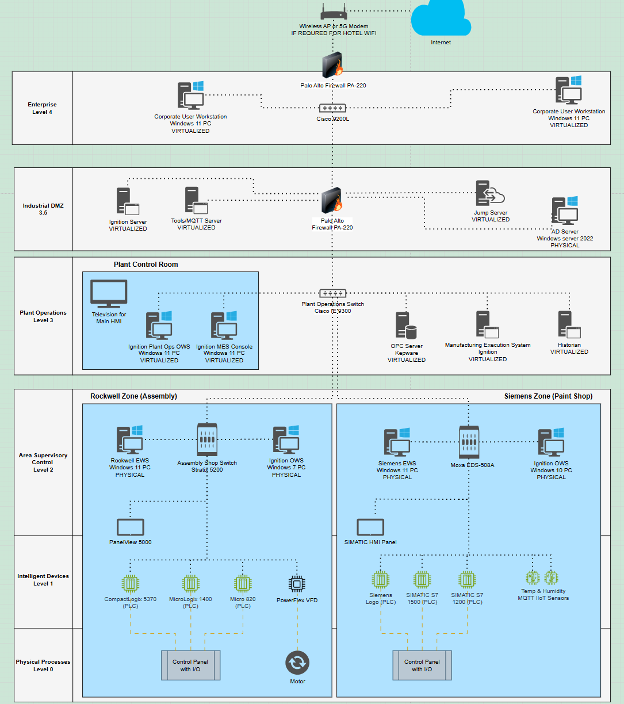The image size is (624, 704).
Task: Select the Cisco 9200L switch icon
Action: [x=332, y=108]
